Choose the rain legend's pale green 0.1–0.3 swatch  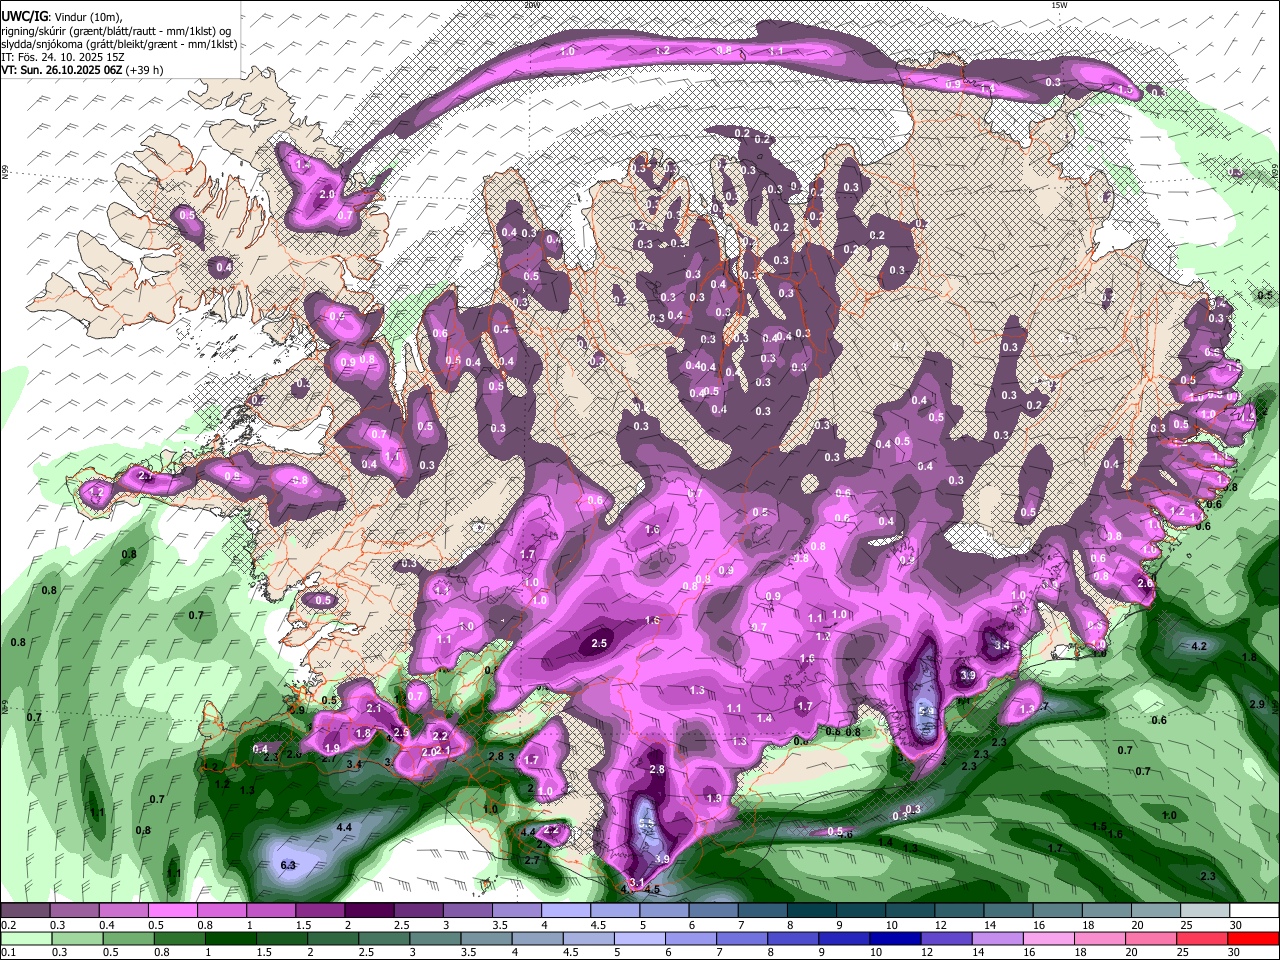click(x=26, y=938)
